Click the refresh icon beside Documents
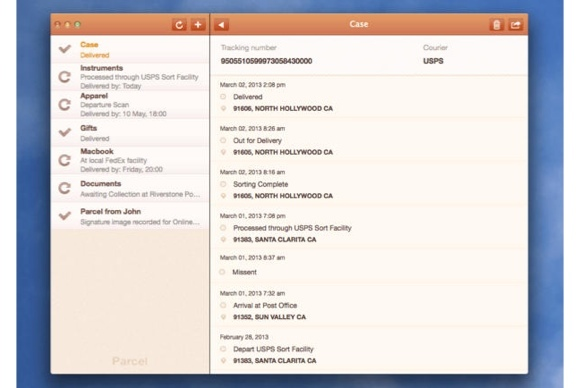This screenshot has width=580, height=388. click(65, 188)
